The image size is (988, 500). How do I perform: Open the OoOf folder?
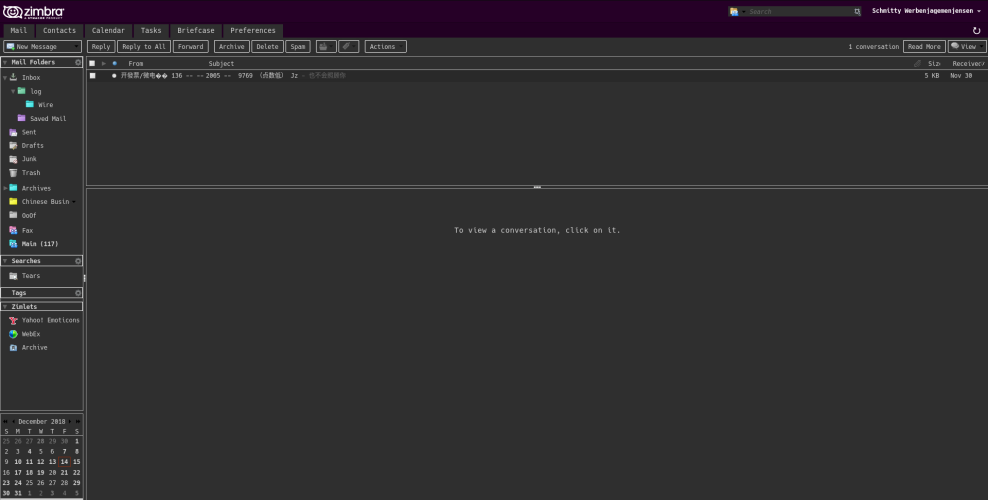click(29, 215)
